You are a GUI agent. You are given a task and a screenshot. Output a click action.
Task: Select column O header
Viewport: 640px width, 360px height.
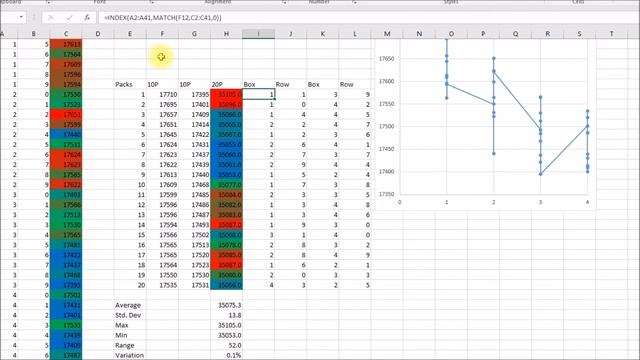(451, 34)
